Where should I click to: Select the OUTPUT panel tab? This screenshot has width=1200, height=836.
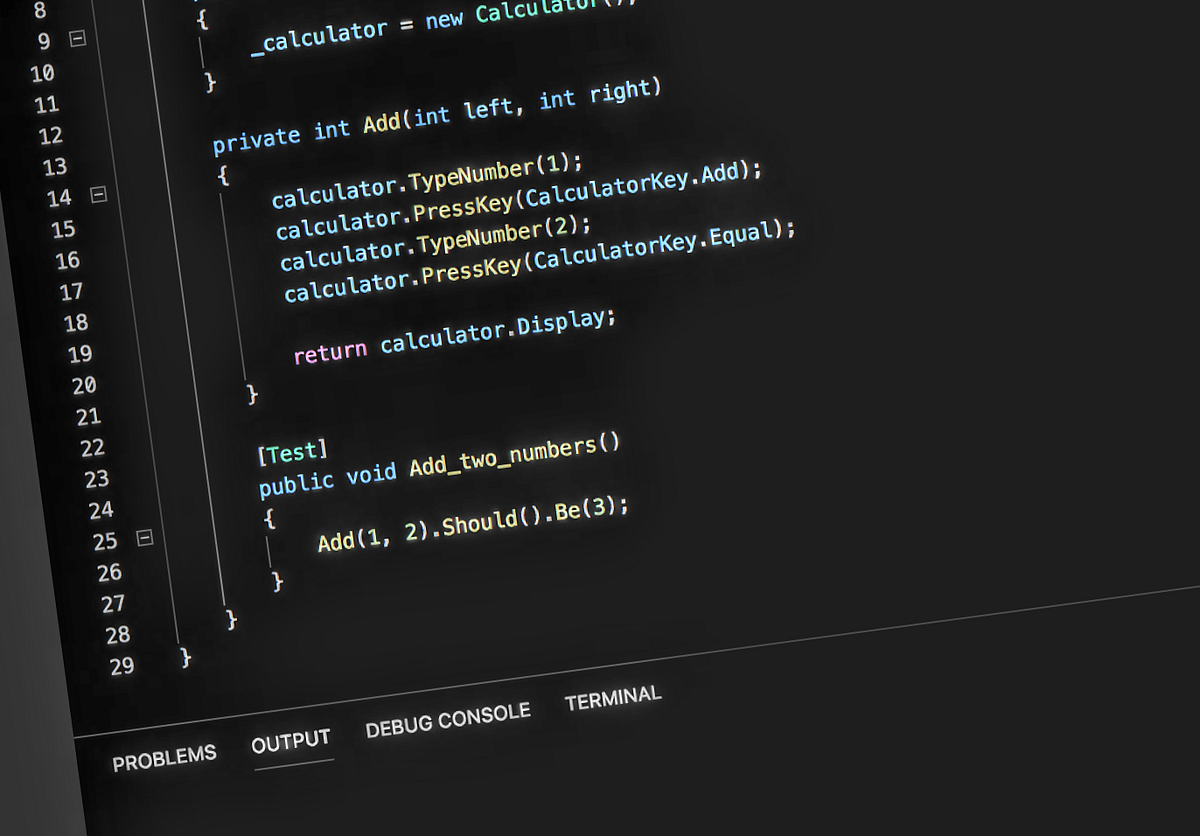tap(291, 742)
